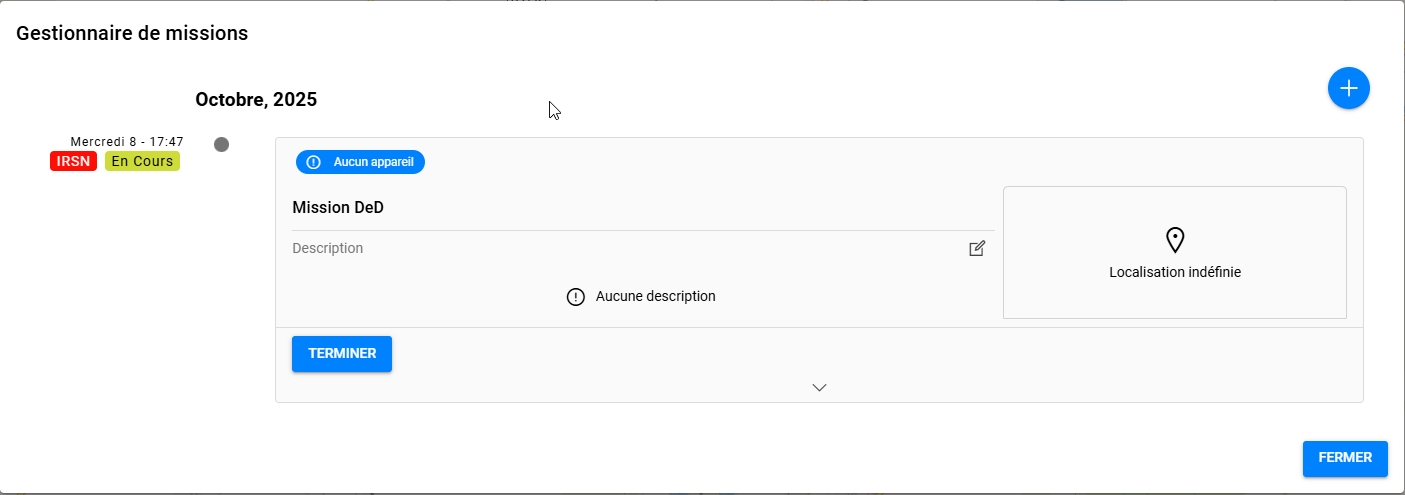This screenshot has height=495, width=1405.
Task: Click the Localisation indéfinie text
Action: [1175, 272]
